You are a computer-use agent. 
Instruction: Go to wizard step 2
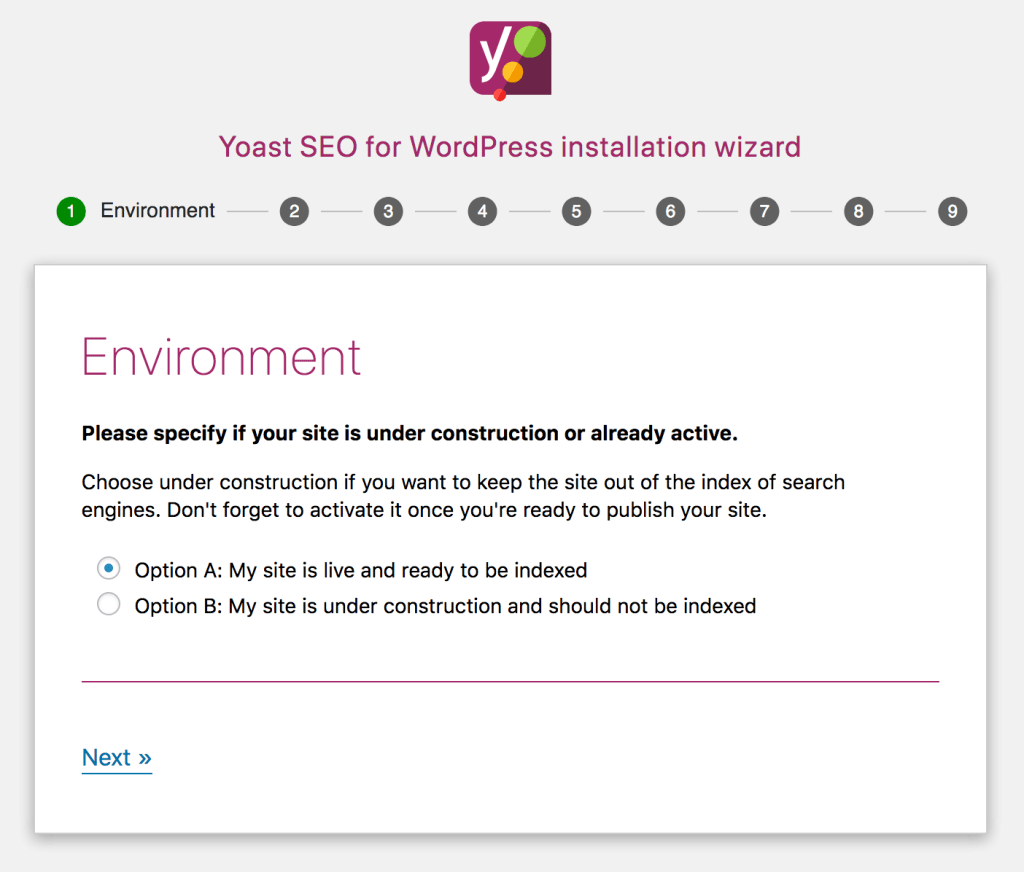(294, 211)
